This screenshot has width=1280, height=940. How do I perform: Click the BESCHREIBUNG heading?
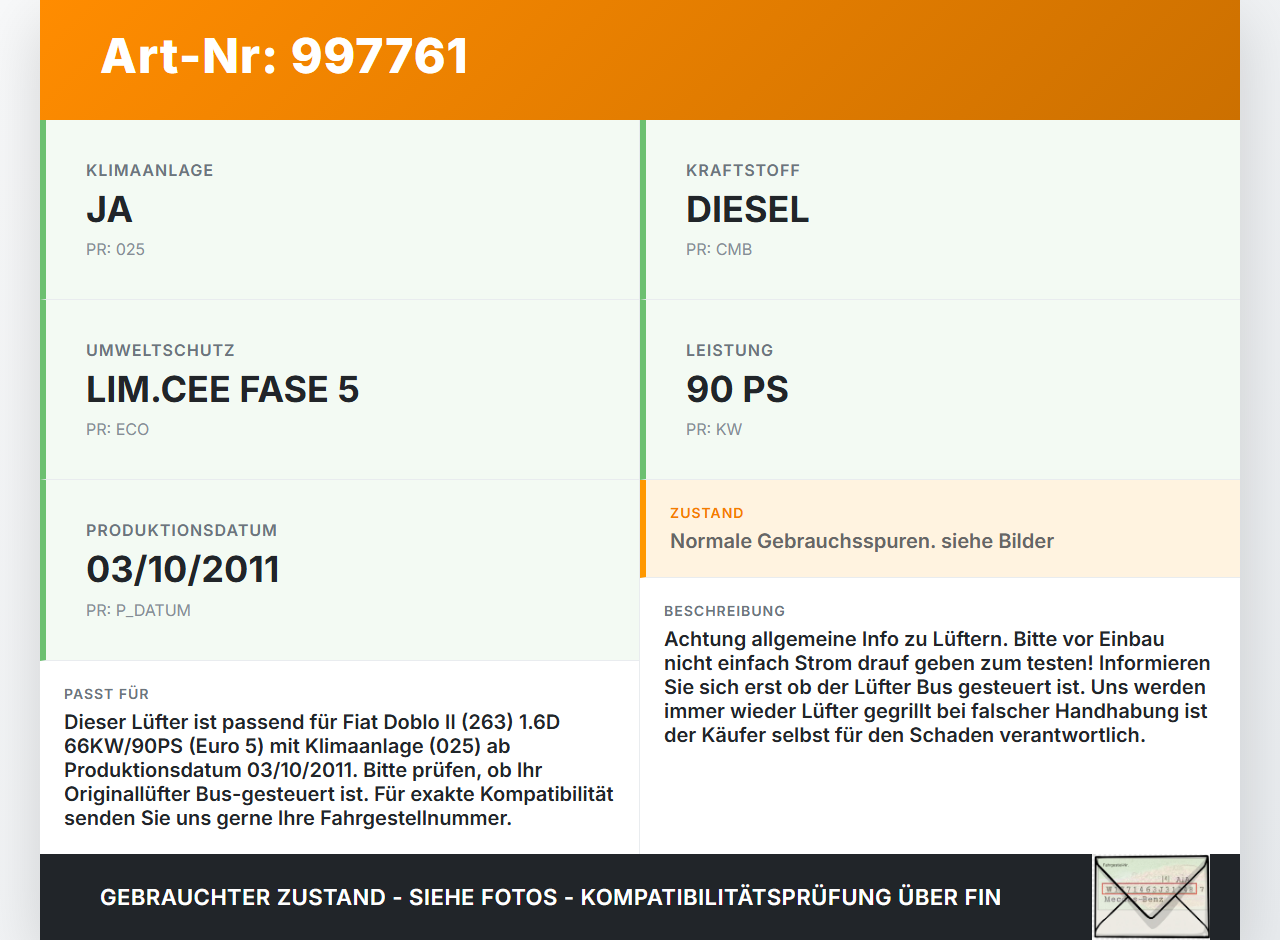(x=725, y=611)
